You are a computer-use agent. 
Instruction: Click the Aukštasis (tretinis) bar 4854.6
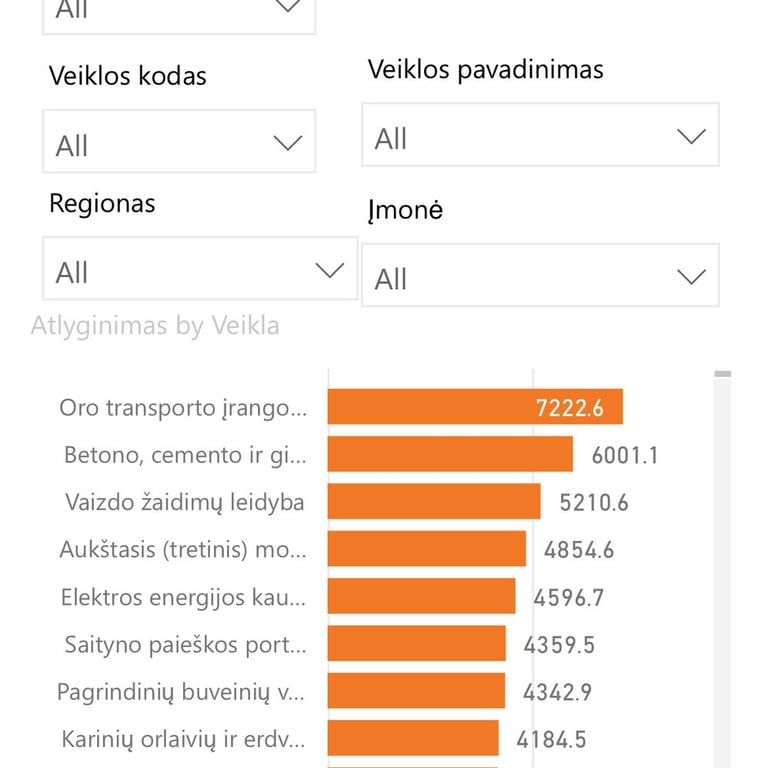point(427,549)
